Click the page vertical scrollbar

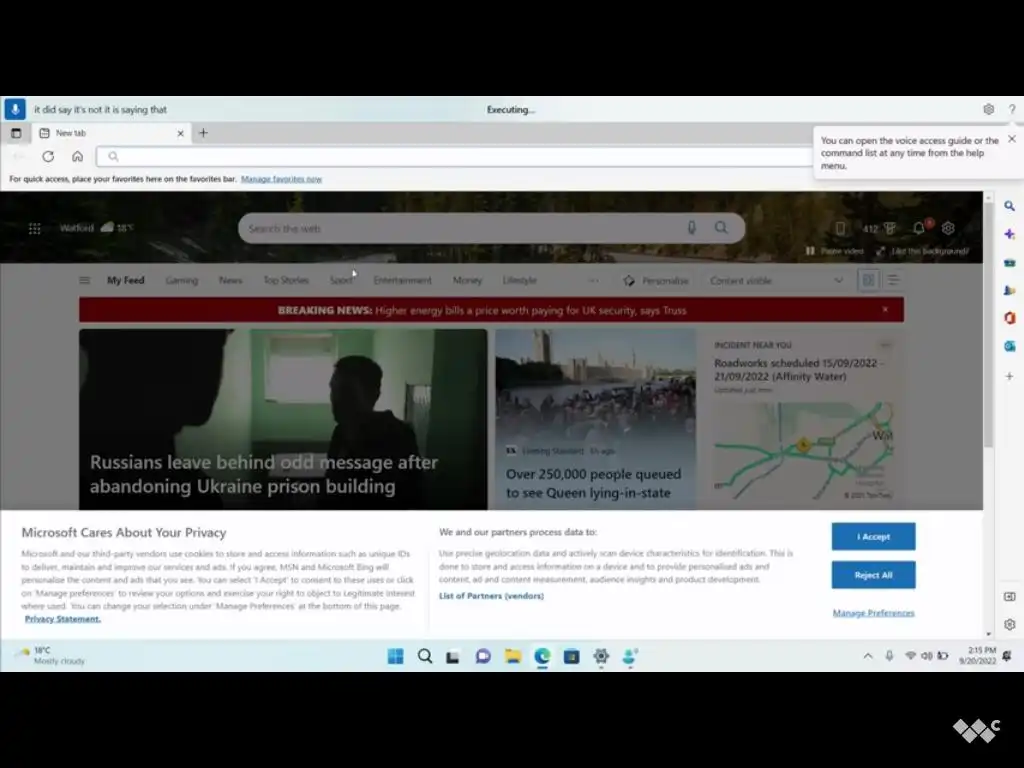pos(988,323)
